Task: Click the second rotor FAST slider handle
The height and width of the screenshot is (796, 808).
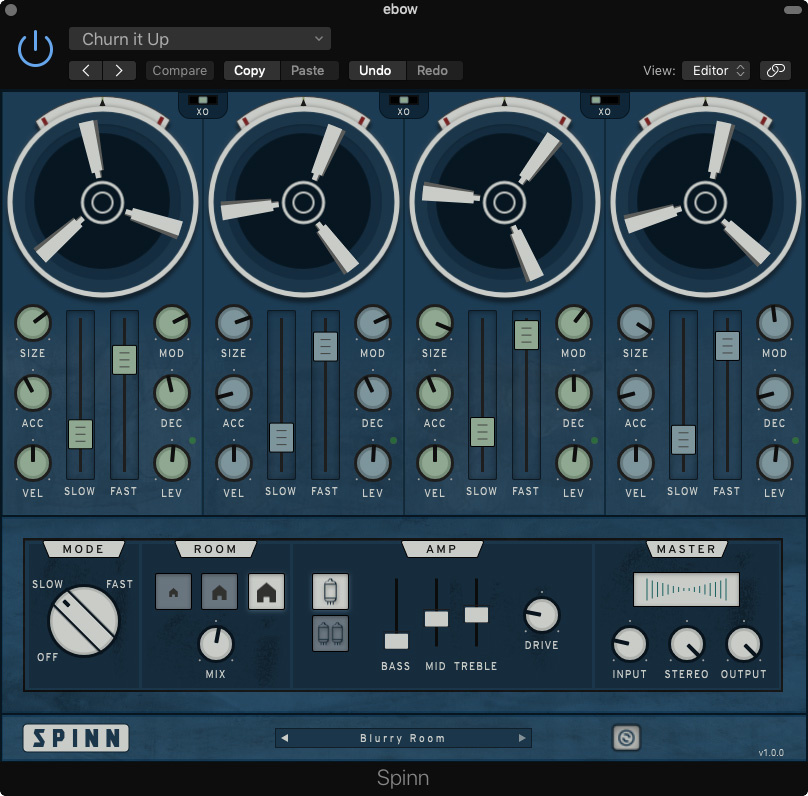Action: [x=325, y=346]
